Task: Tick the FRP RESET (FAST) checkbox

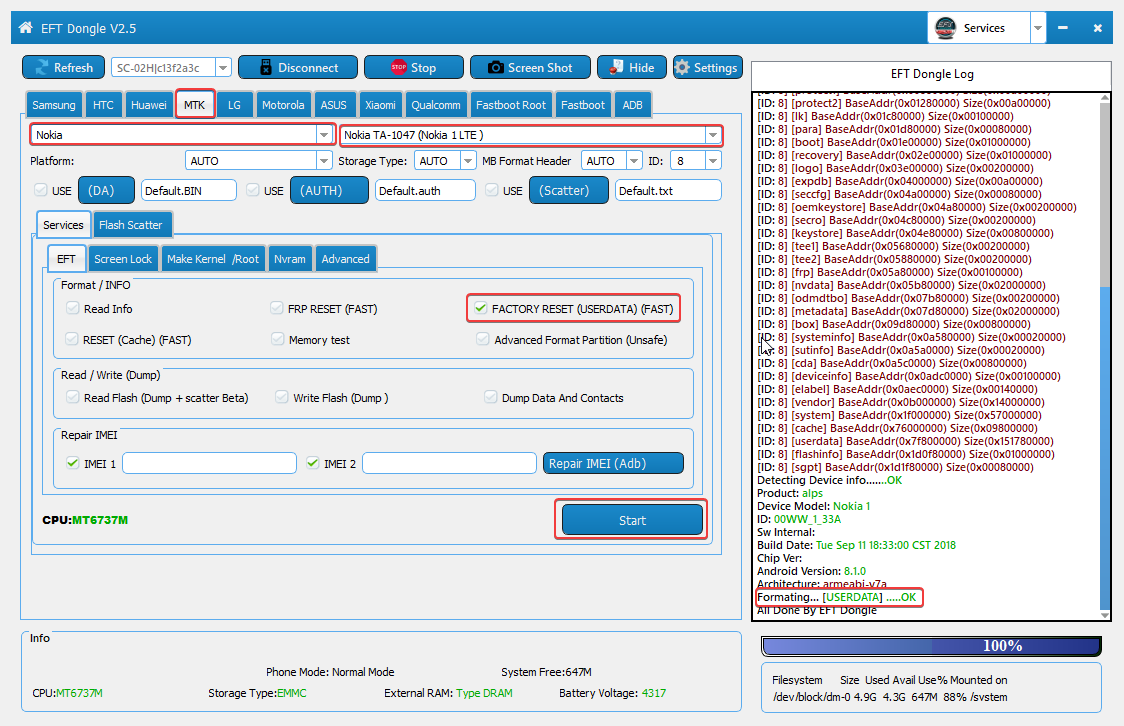Action: (x=277, y=308)
